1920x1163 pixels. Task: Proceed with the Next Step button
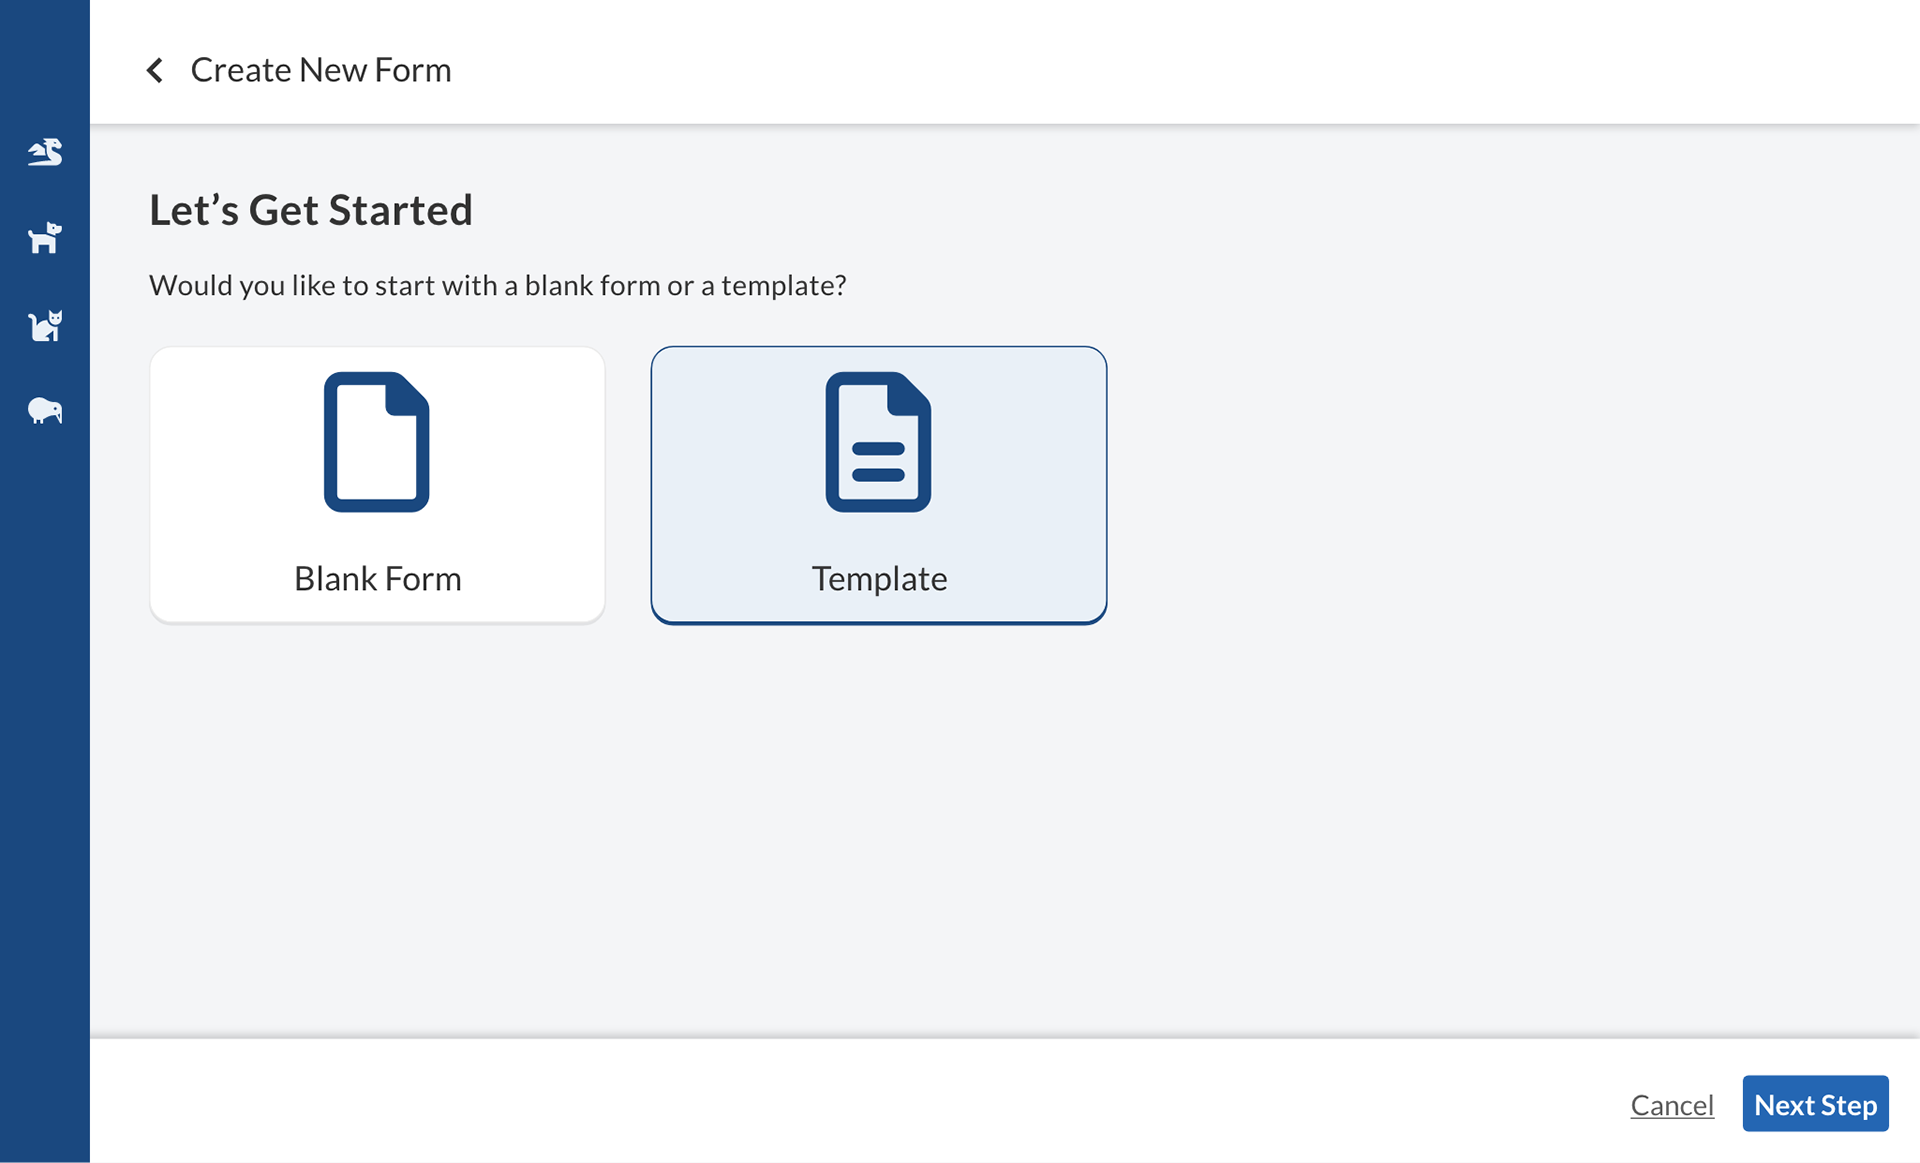(1815, 1104)
